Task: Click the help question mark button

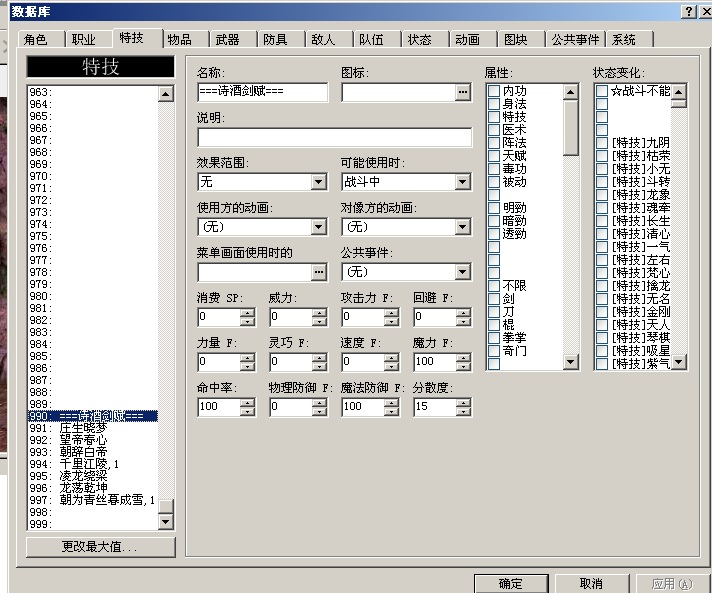Action: (689, 11)
